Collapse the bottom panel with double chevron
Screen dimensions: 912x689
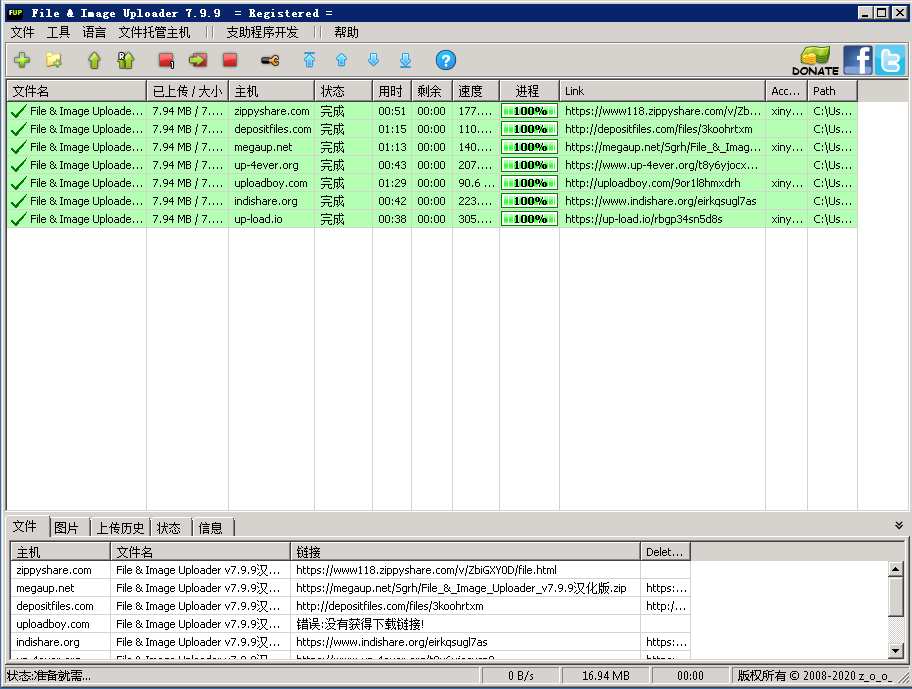coord(899,526)
